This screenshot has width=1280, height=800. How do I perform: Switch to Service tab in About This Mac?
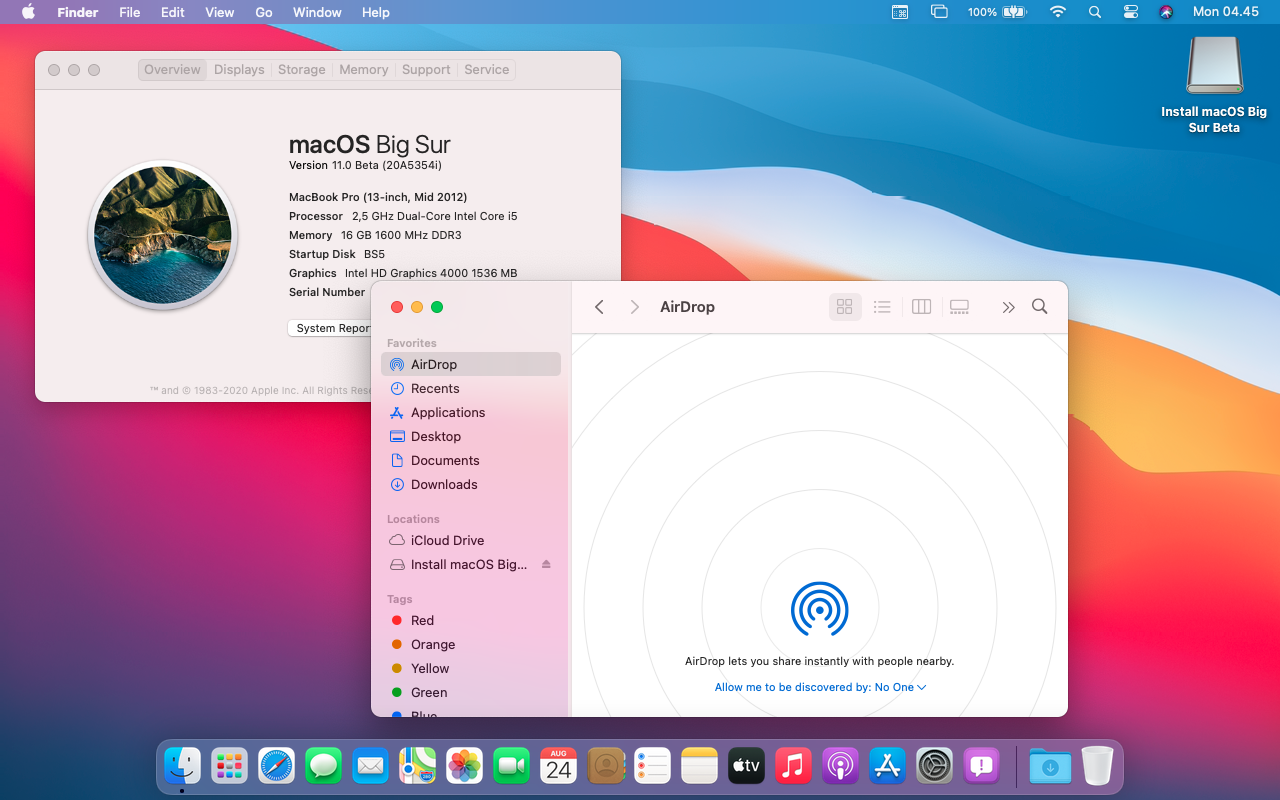(x=487, y=69)
